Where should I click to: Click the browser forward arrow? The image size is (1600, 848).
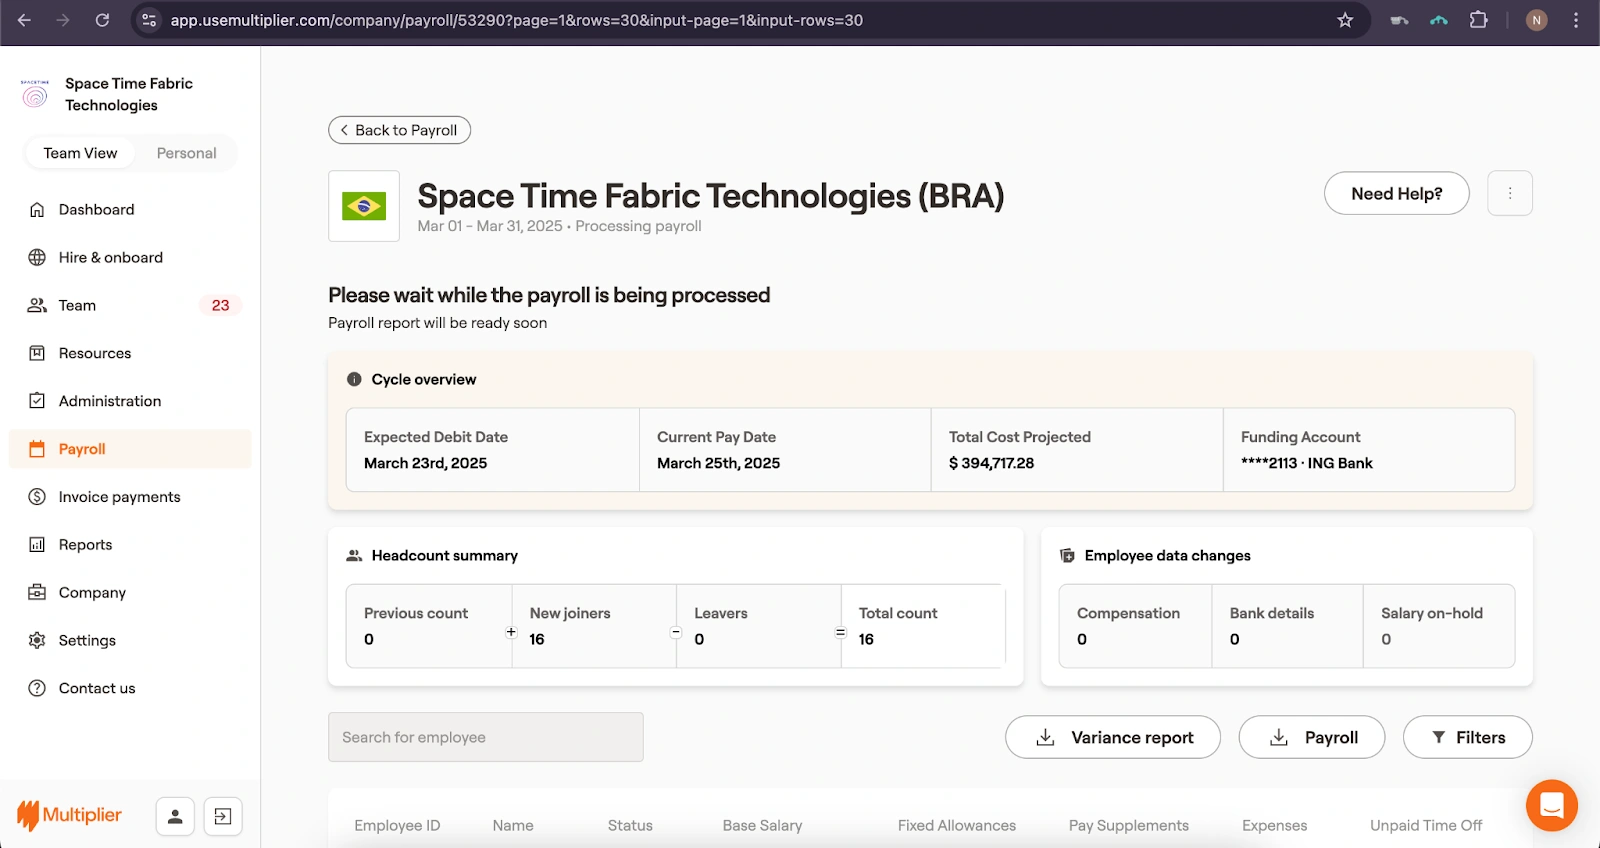coord(63,20)
